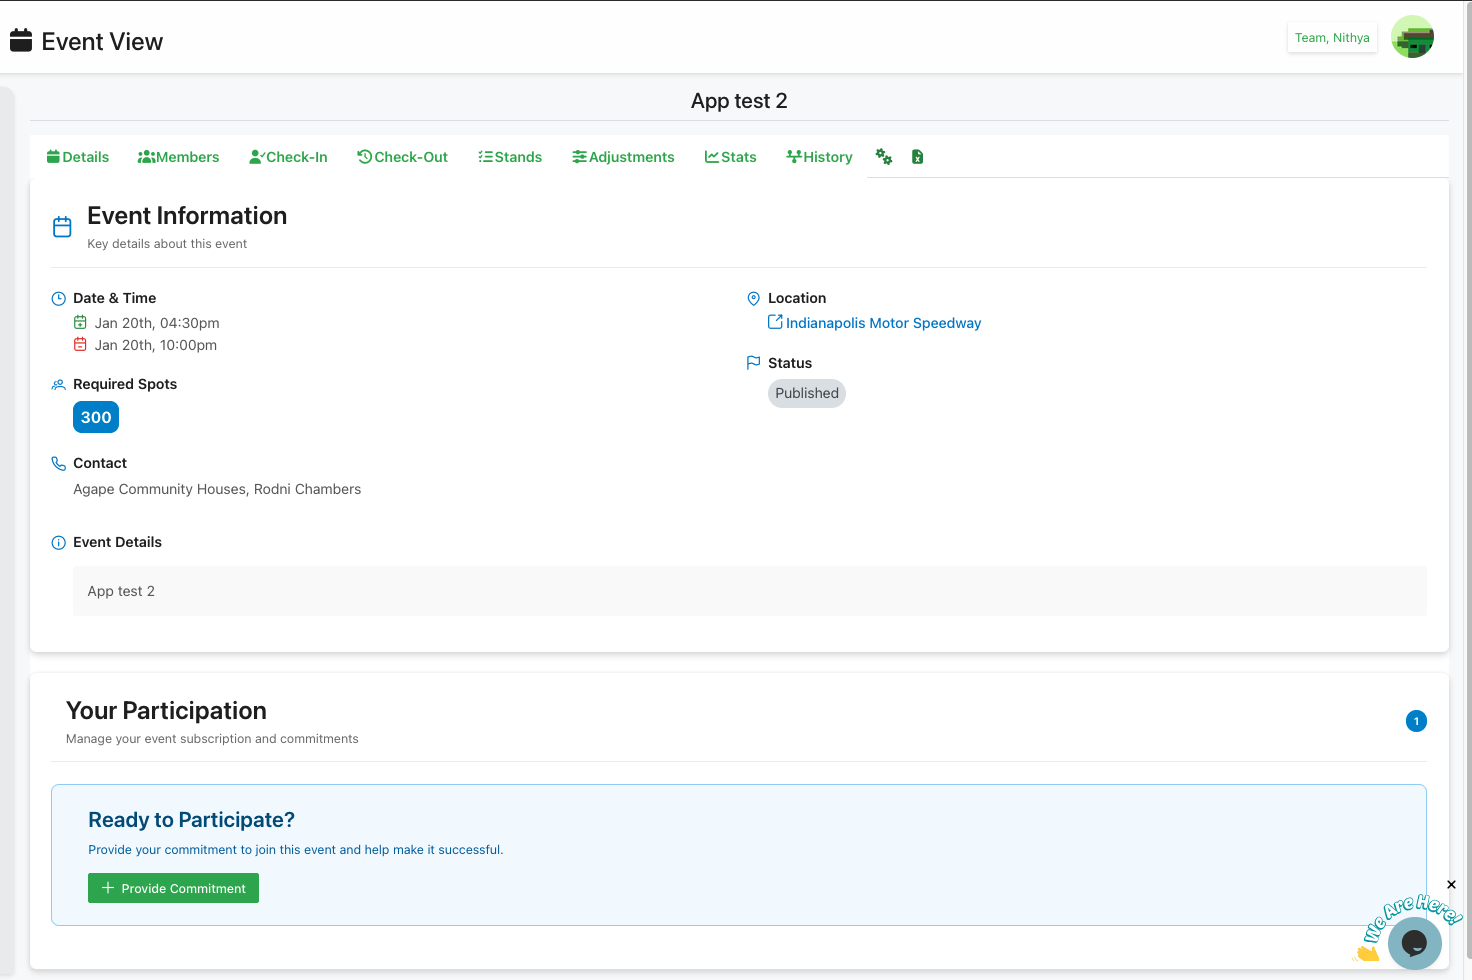This screenshot has height=980, width=1472.
Task: Open Indianapolis Motor Speedway location link
Action: click(883, 323)
